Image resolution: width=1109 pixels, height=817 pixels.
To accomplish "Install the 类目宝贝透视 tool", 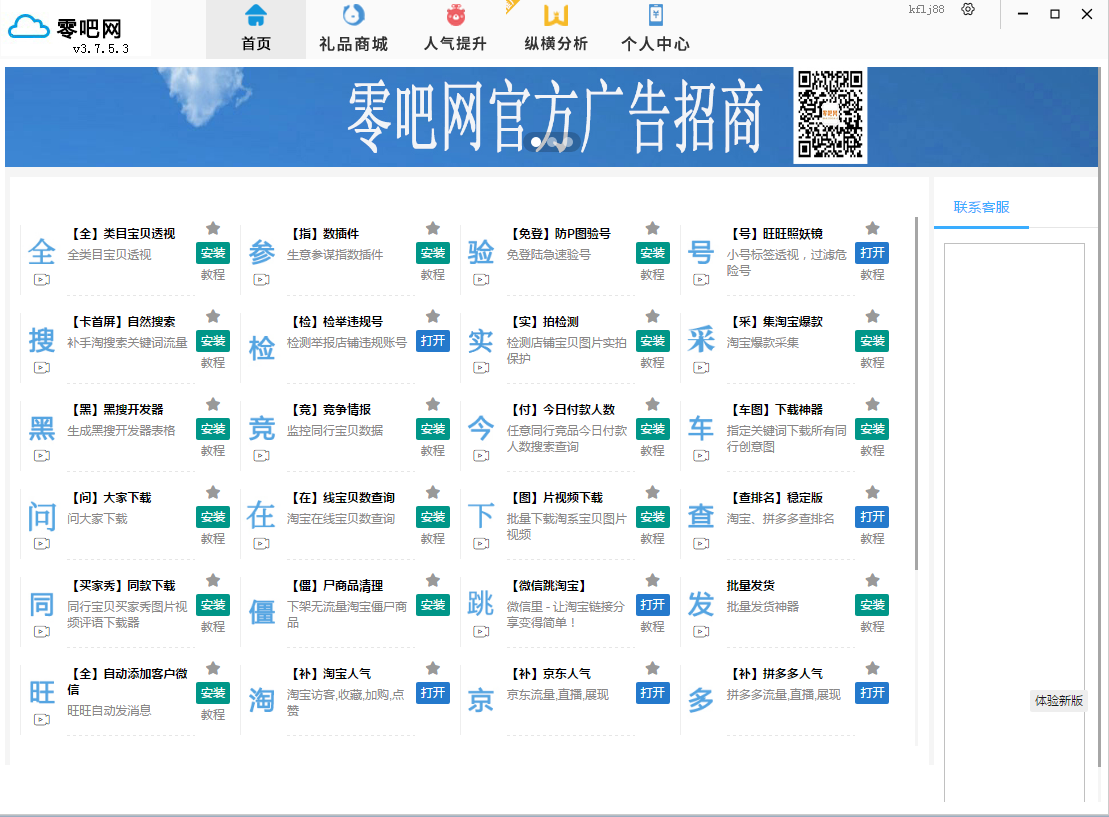I will (213, 253).
